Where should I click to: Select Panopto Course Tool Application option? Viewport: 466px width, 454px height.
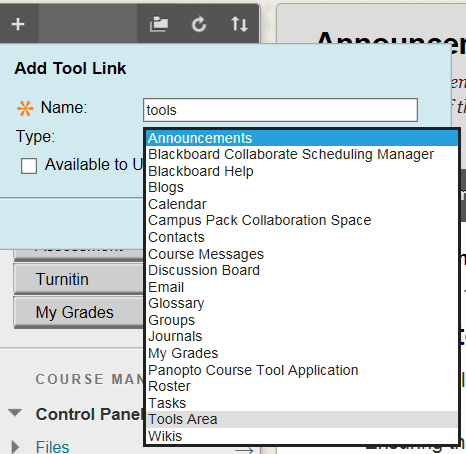(x=302, y=370)
